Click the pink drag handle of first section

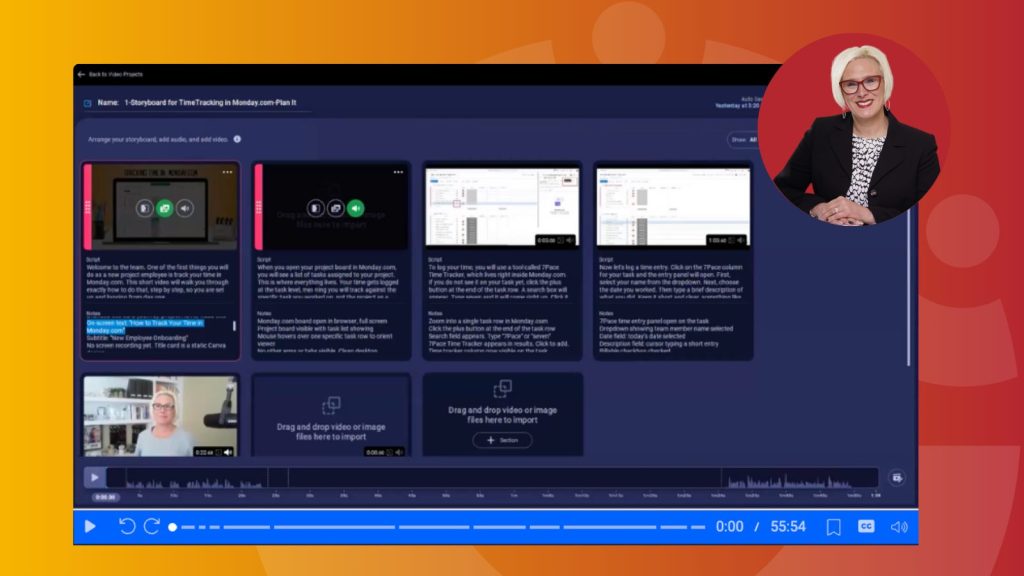[88, 207]
